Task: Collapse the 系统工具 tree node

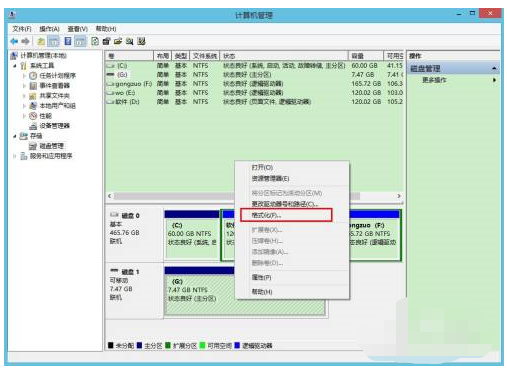Action: coord(14,66)
